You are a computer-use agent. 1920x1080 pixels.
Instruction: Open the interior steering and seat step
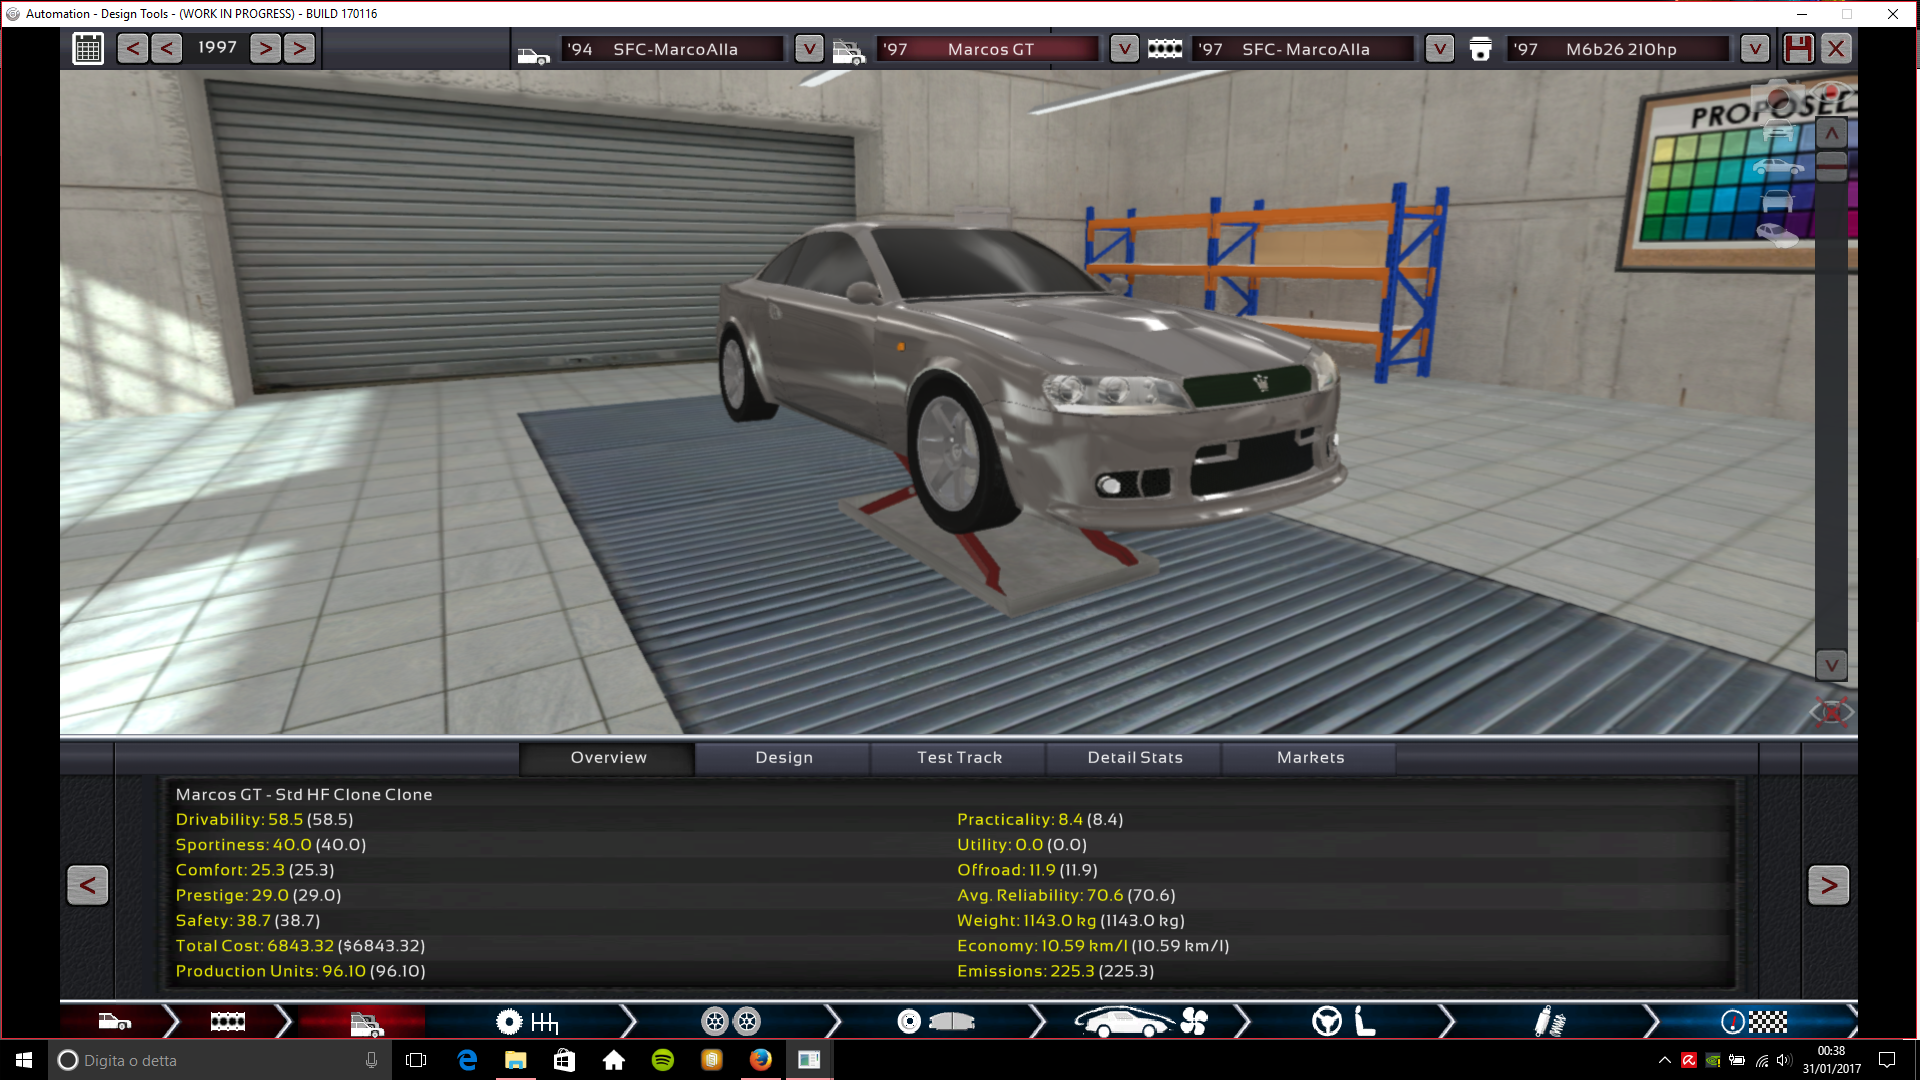pos(1344,1022)
